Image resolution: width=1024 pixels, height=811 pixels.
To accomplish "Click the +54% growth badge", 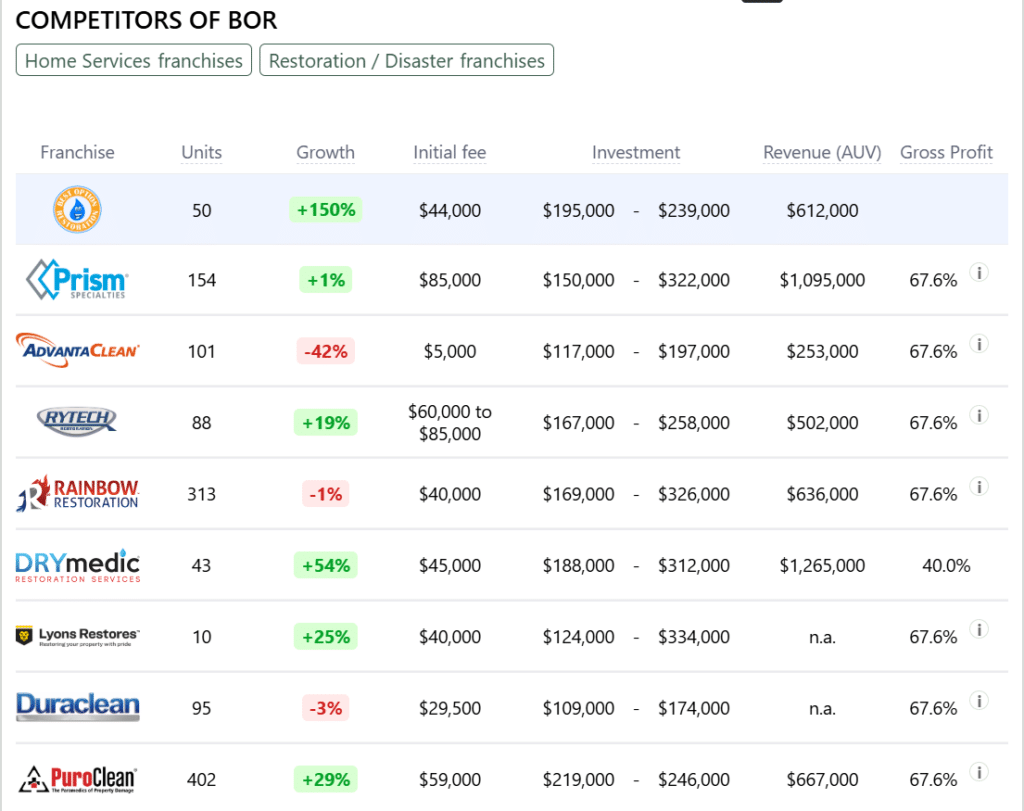I will click(x=325, y=565).
